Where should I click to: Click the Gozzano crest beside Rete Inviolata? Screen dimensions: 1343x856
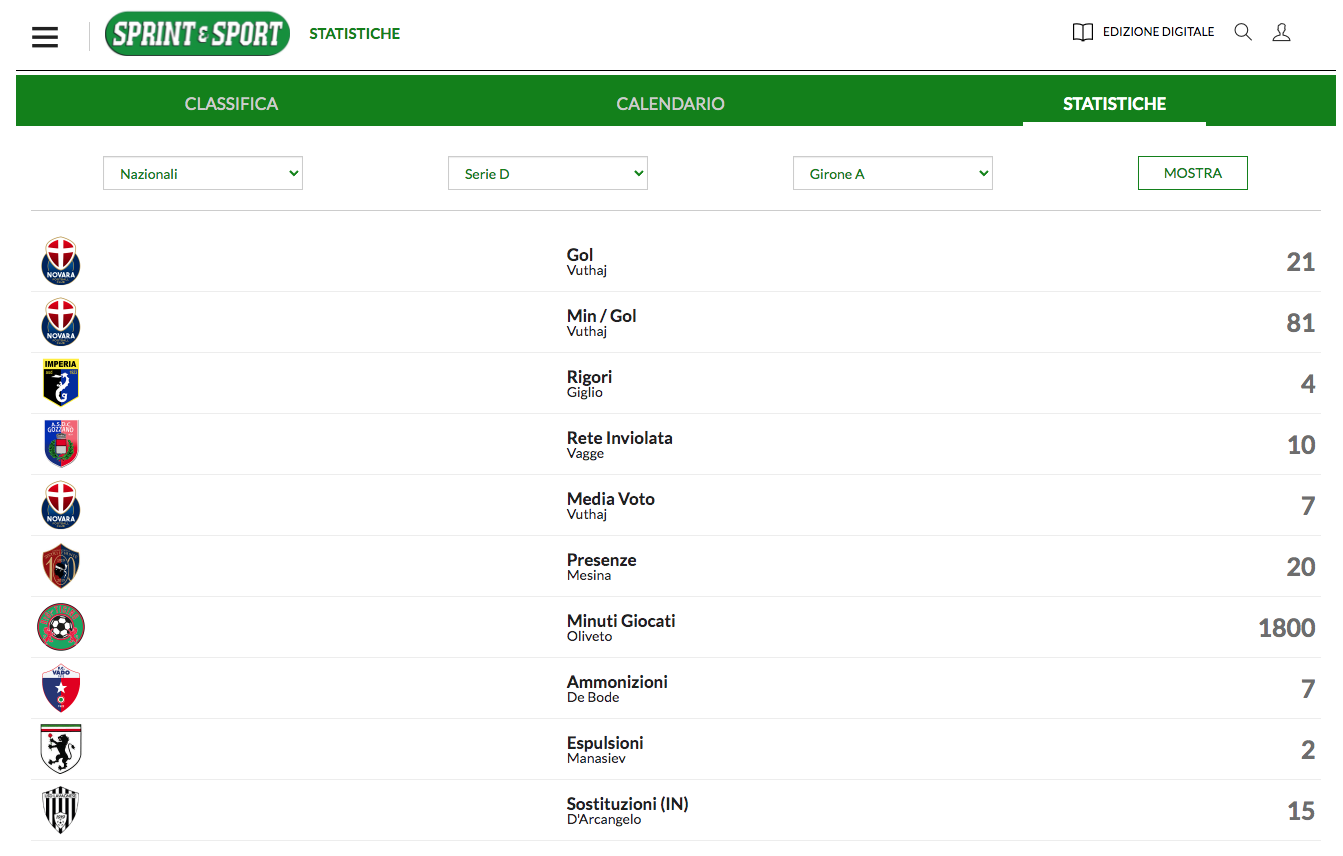[x=61, y=444]
